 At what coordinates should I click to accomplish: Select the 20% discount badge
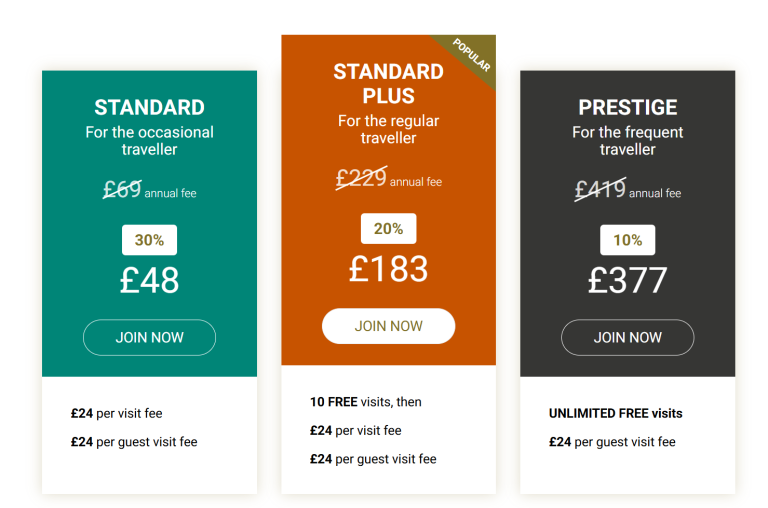click(x=388, y=229)
